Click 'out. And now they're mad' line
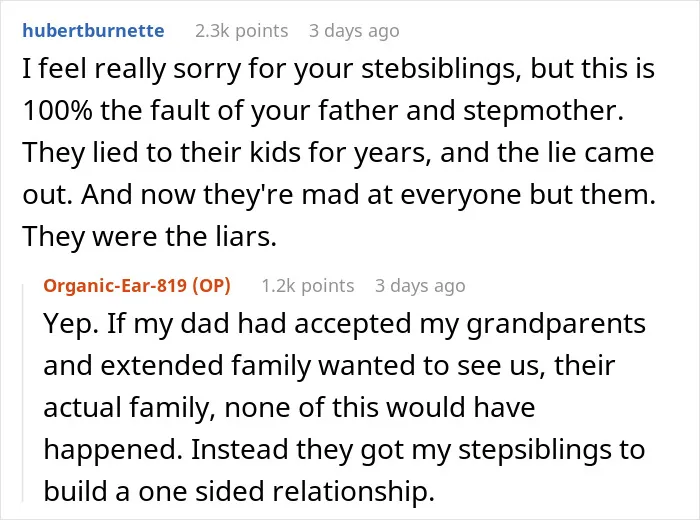Image resolution: width=700 pixels, height=520 pixels. [x=339, y=195]
